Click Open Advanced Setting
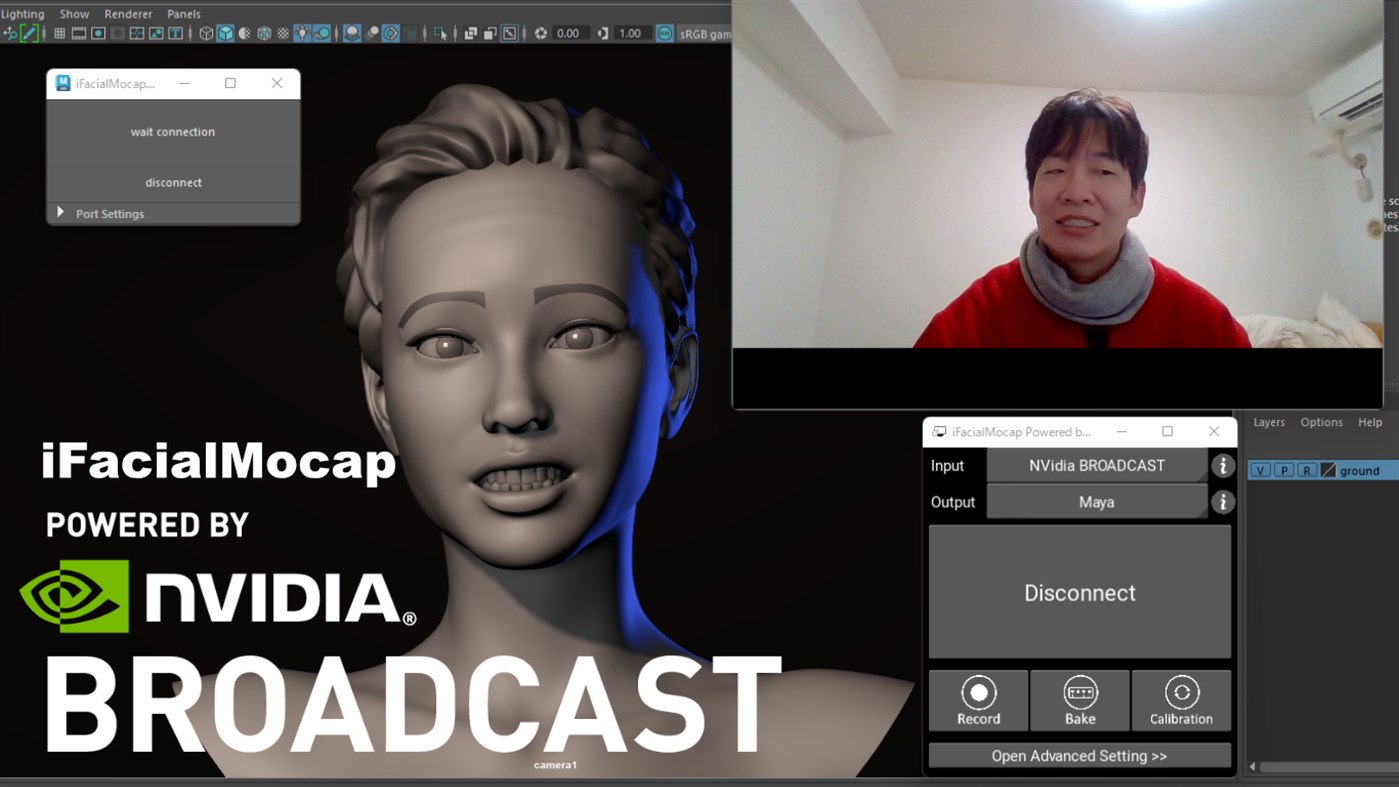The height and width of the screenshot is (787, 1399). 1079,755
